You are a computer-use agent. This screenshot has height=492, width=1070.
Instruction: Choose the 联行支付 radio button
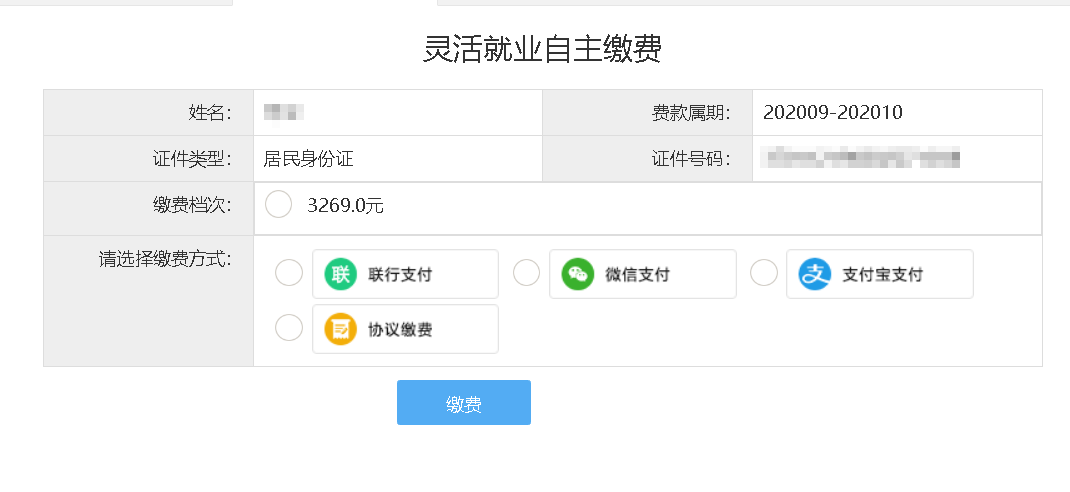point(289,273)
